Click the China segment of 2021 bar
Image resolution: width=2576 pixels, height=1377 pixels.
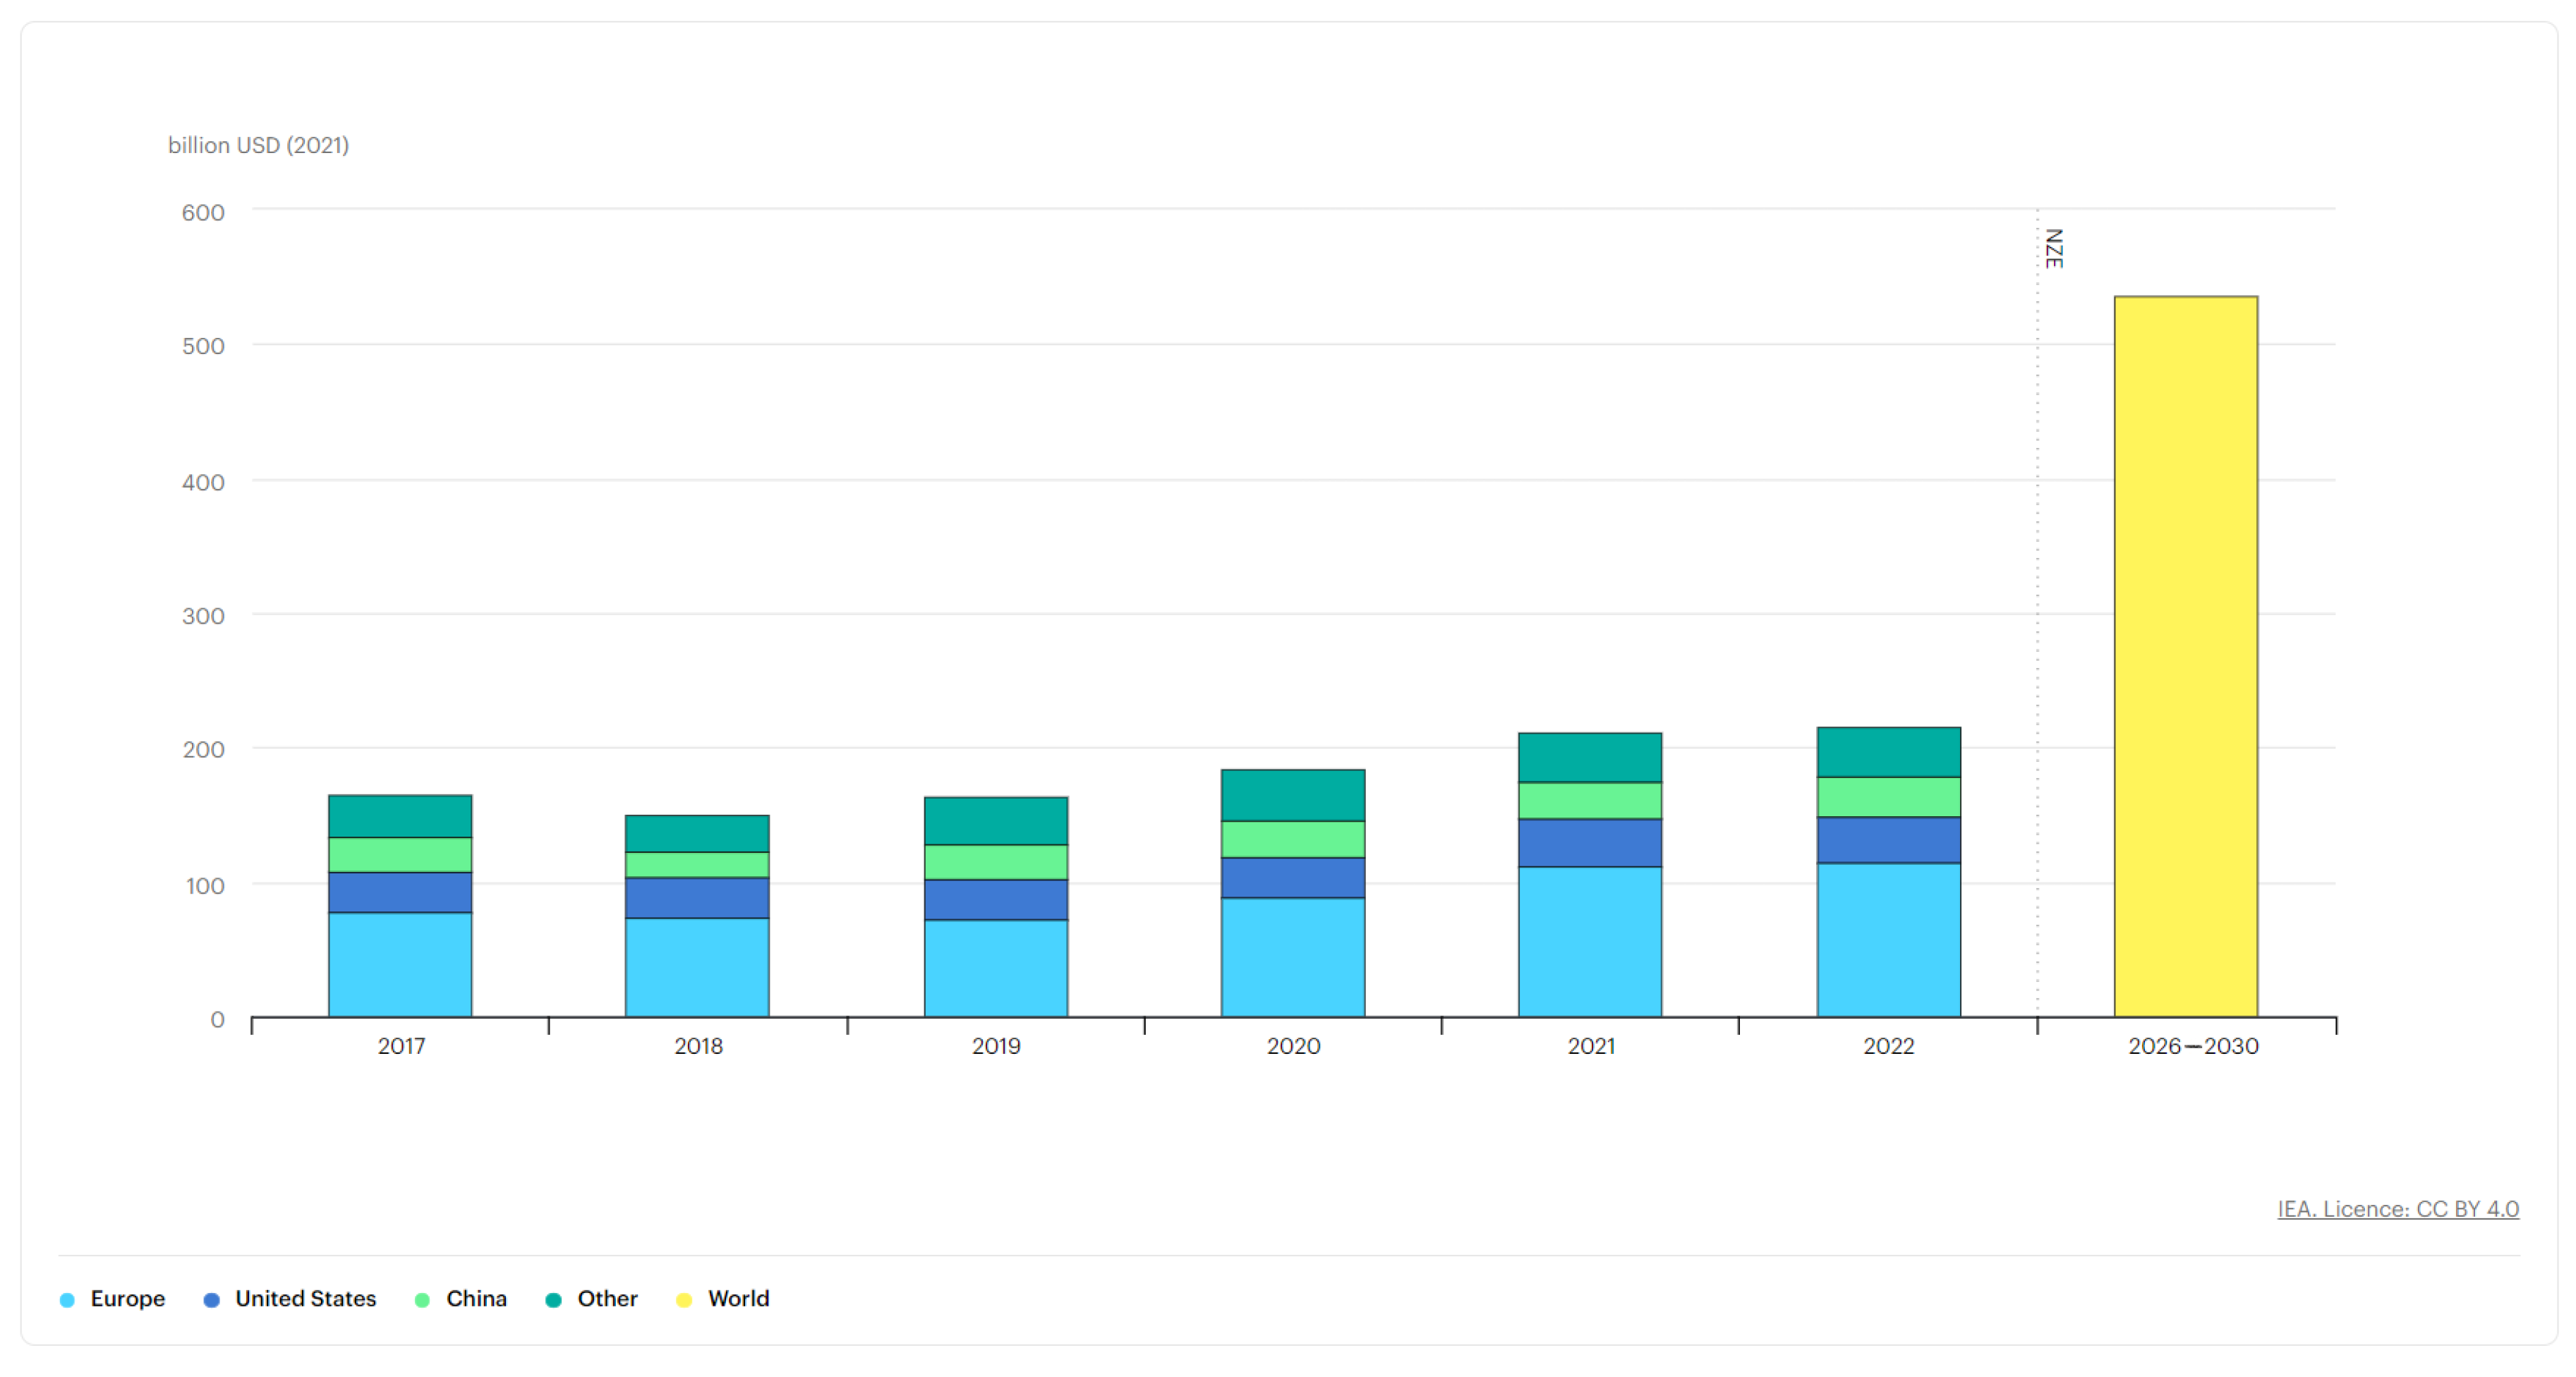1590,800
